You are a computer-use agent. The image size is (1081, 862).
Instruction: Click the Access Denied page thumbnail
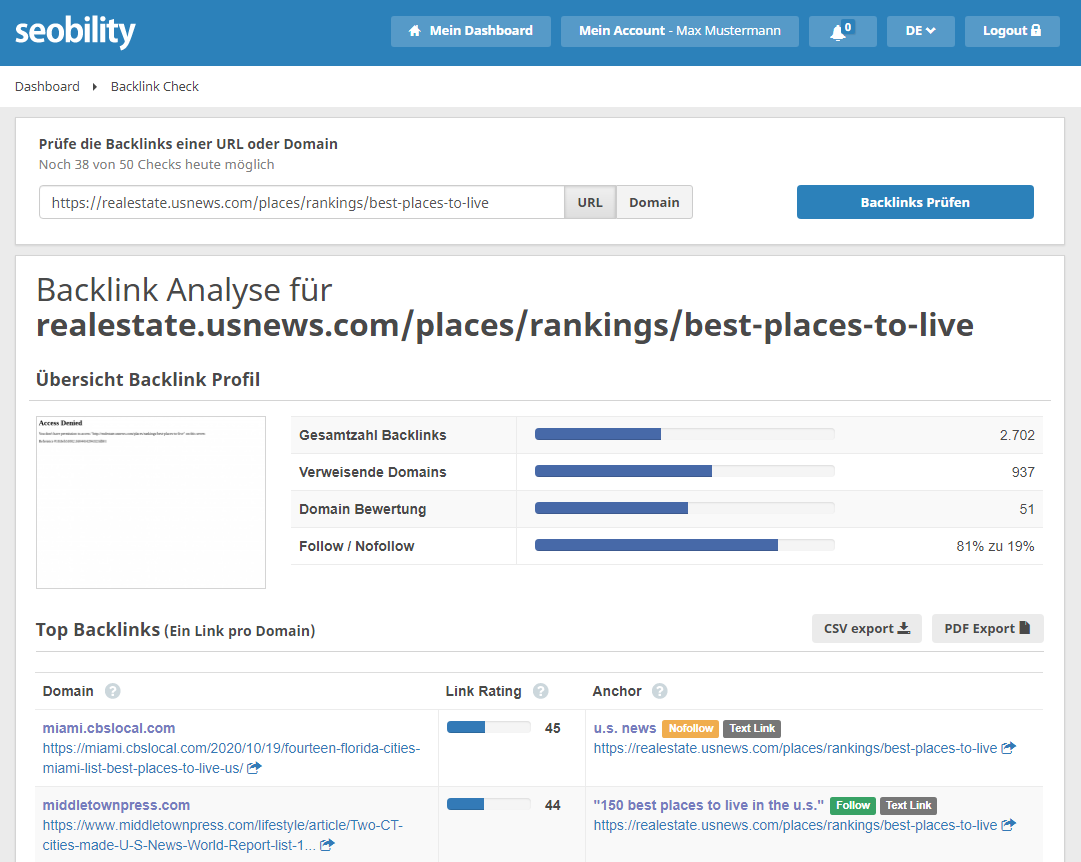[151, 502]
